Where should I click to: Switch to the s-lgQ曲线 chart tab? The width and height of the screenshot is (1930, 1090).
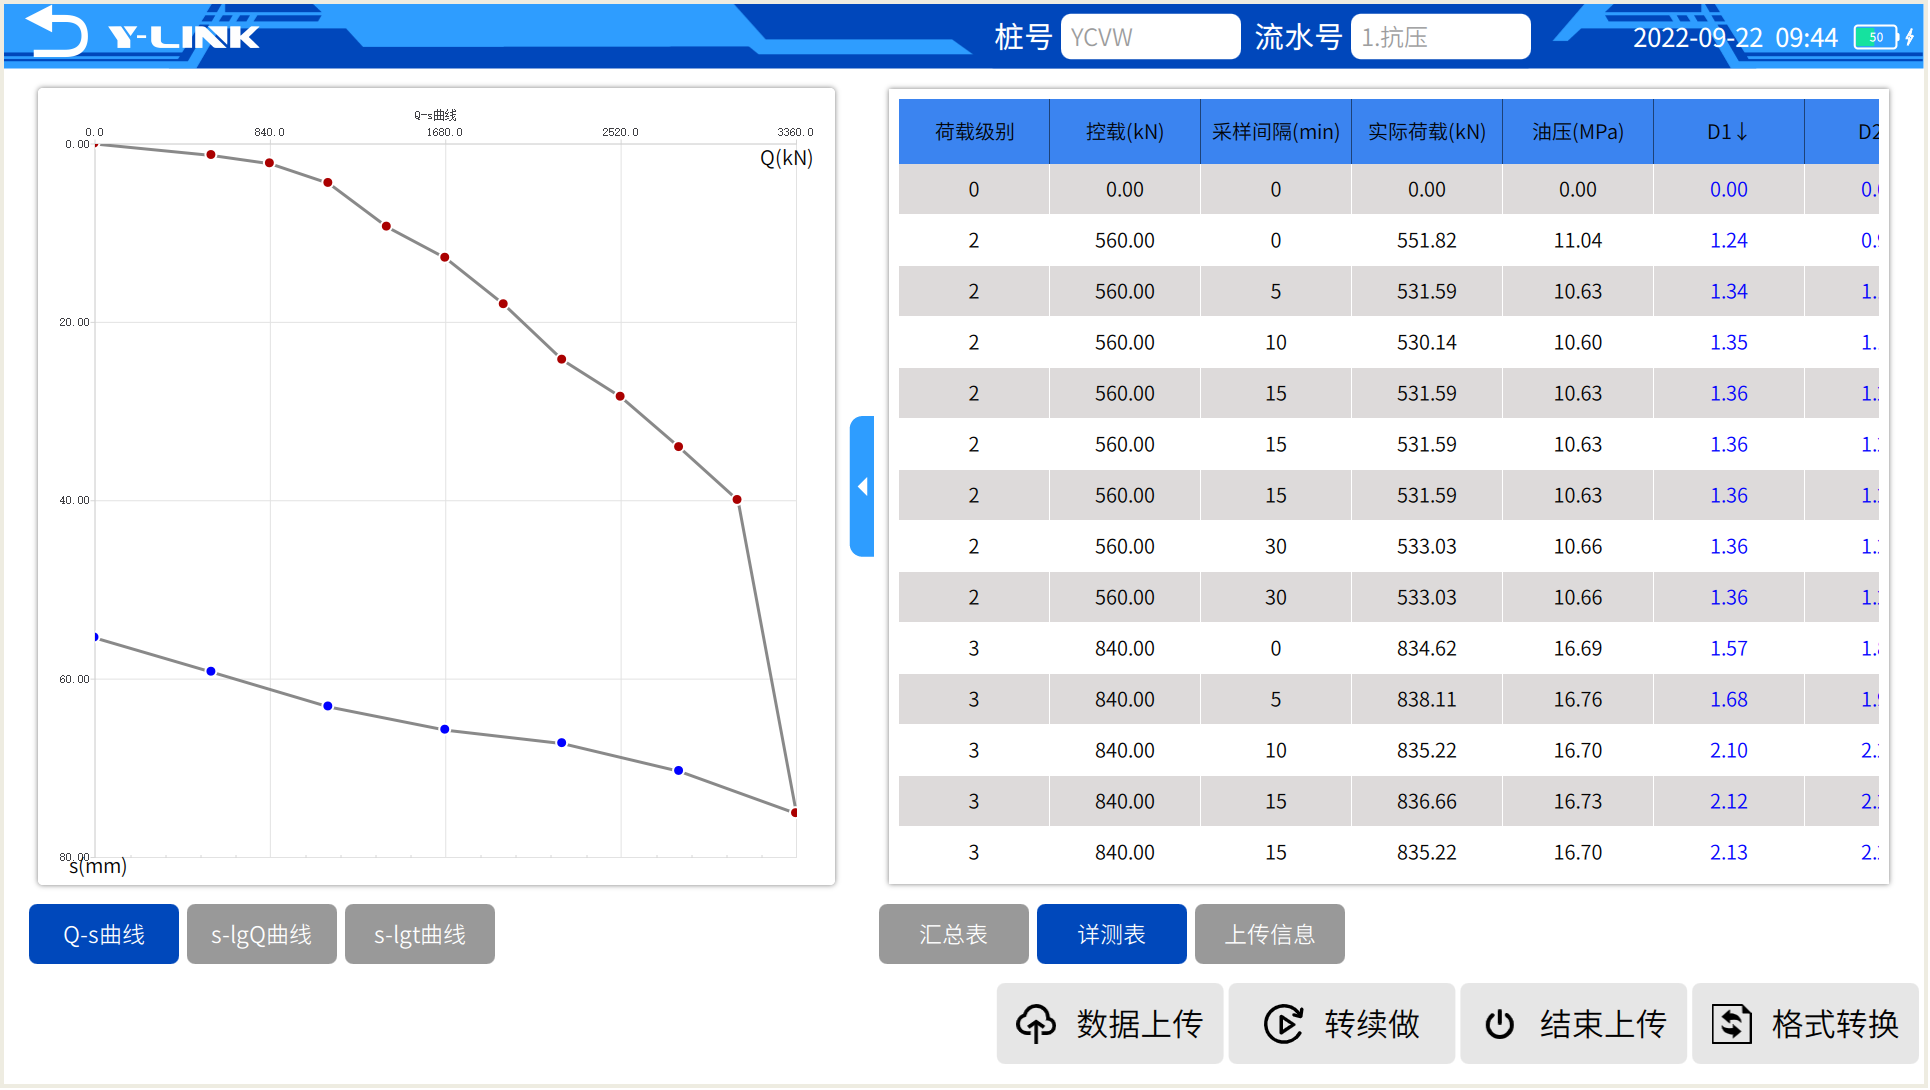[x=262, y=935]
